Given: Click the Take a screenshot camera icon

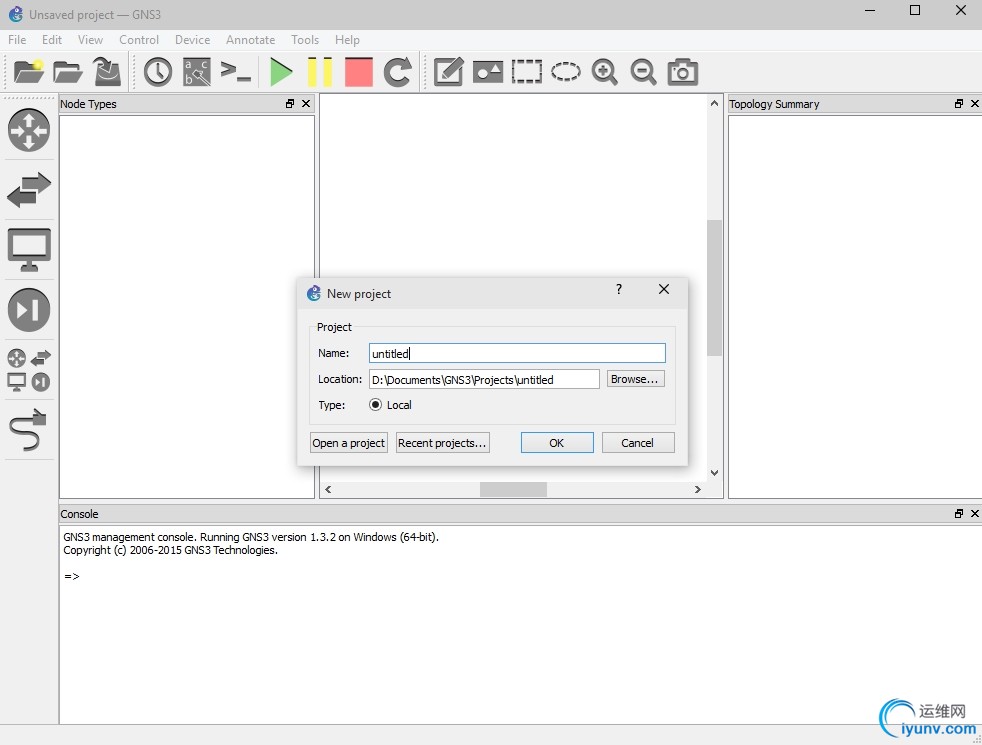Looking at the screenshot, I should pos(683,71).
